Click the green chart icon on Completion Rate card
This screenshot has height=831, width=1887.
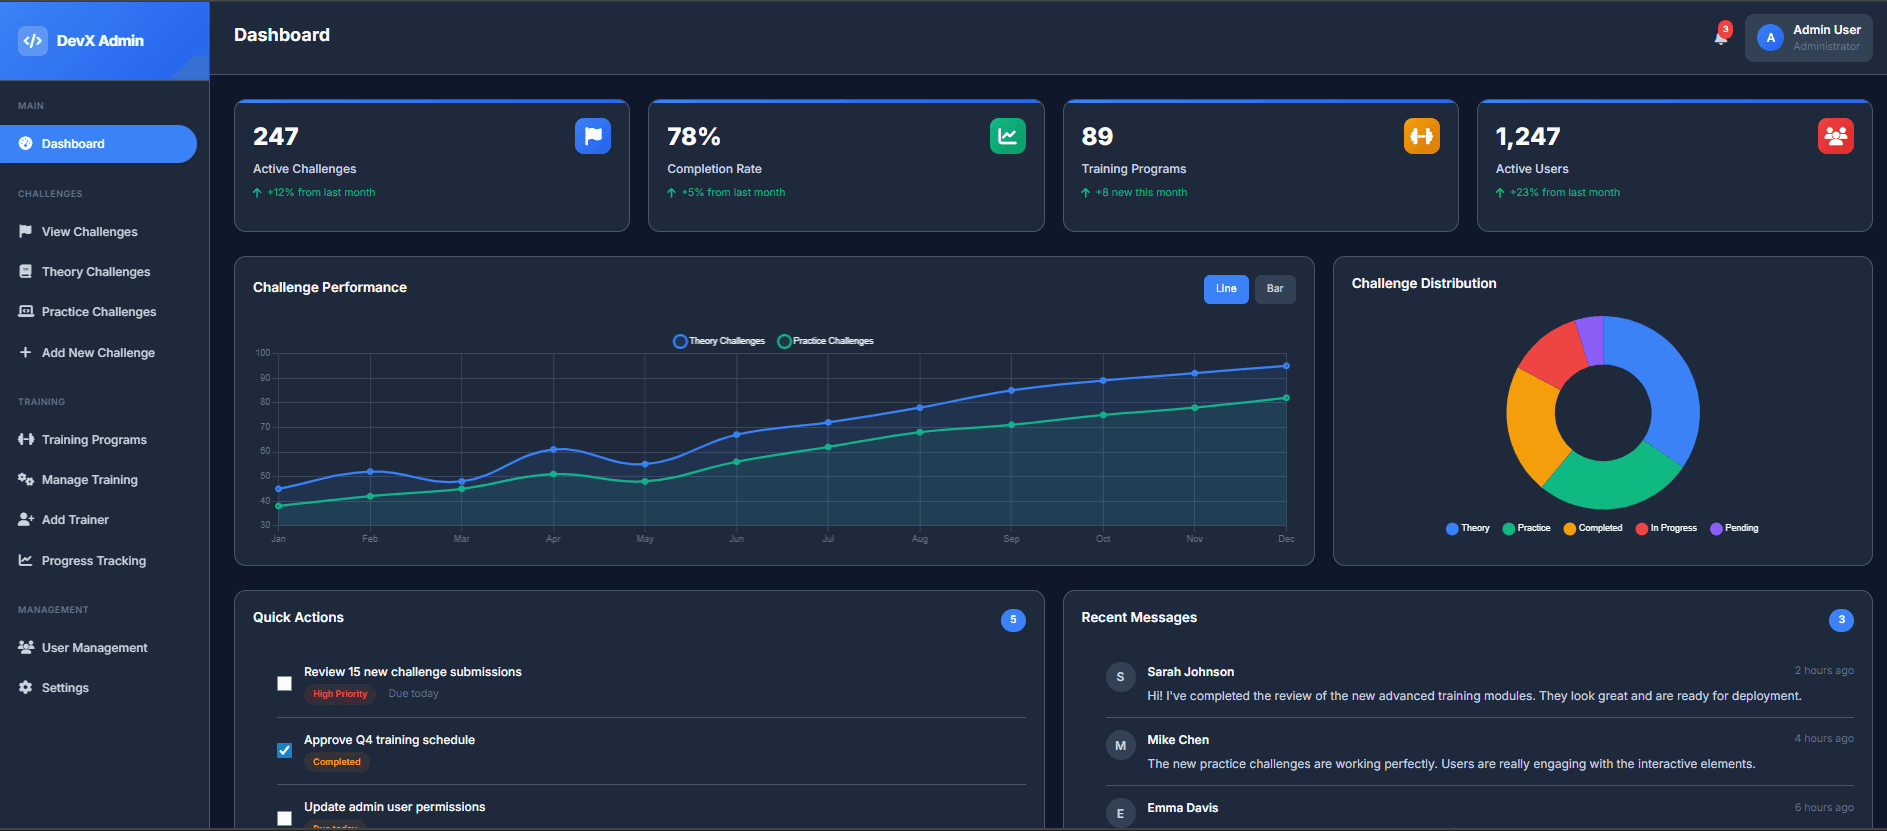pyautogui.click(x=1007, y=136)
